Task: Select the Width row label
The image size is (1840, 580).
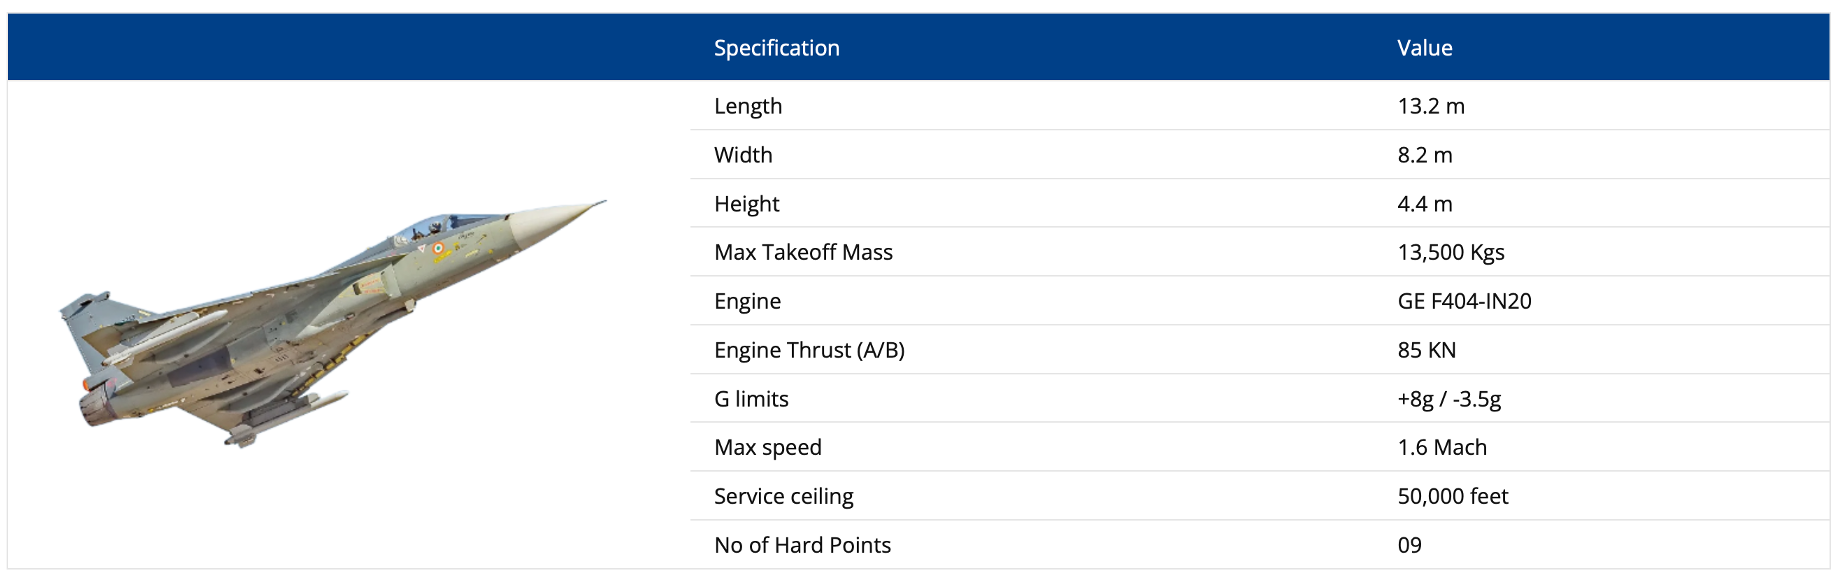Action: (743, 155)
